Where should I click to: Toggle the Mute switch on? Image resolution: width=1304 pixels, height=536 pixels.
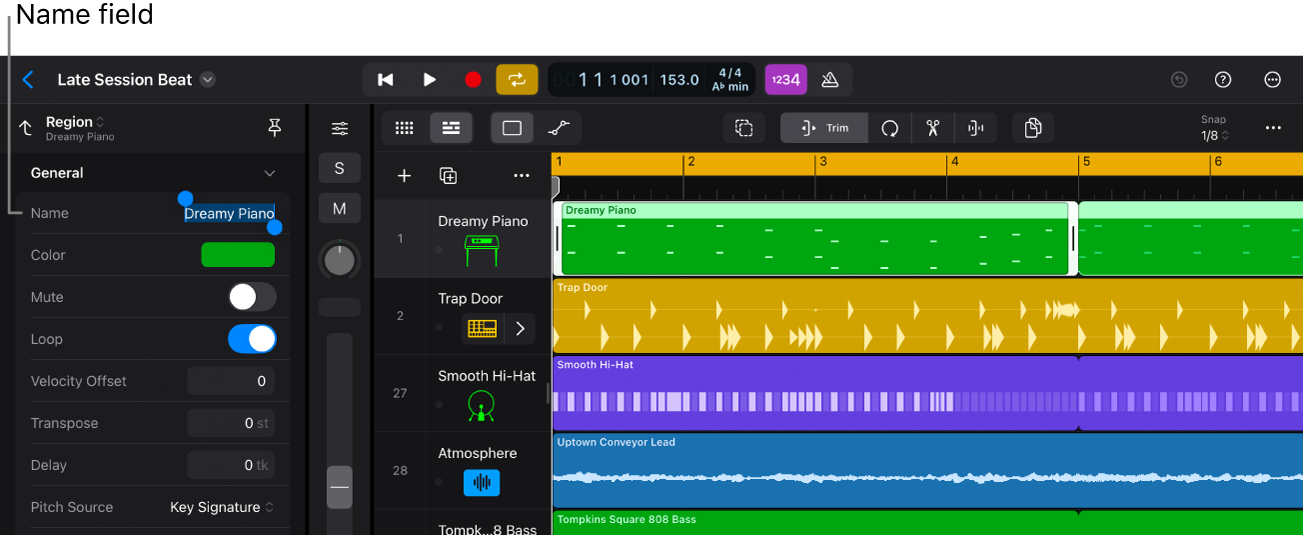point(252,297)
